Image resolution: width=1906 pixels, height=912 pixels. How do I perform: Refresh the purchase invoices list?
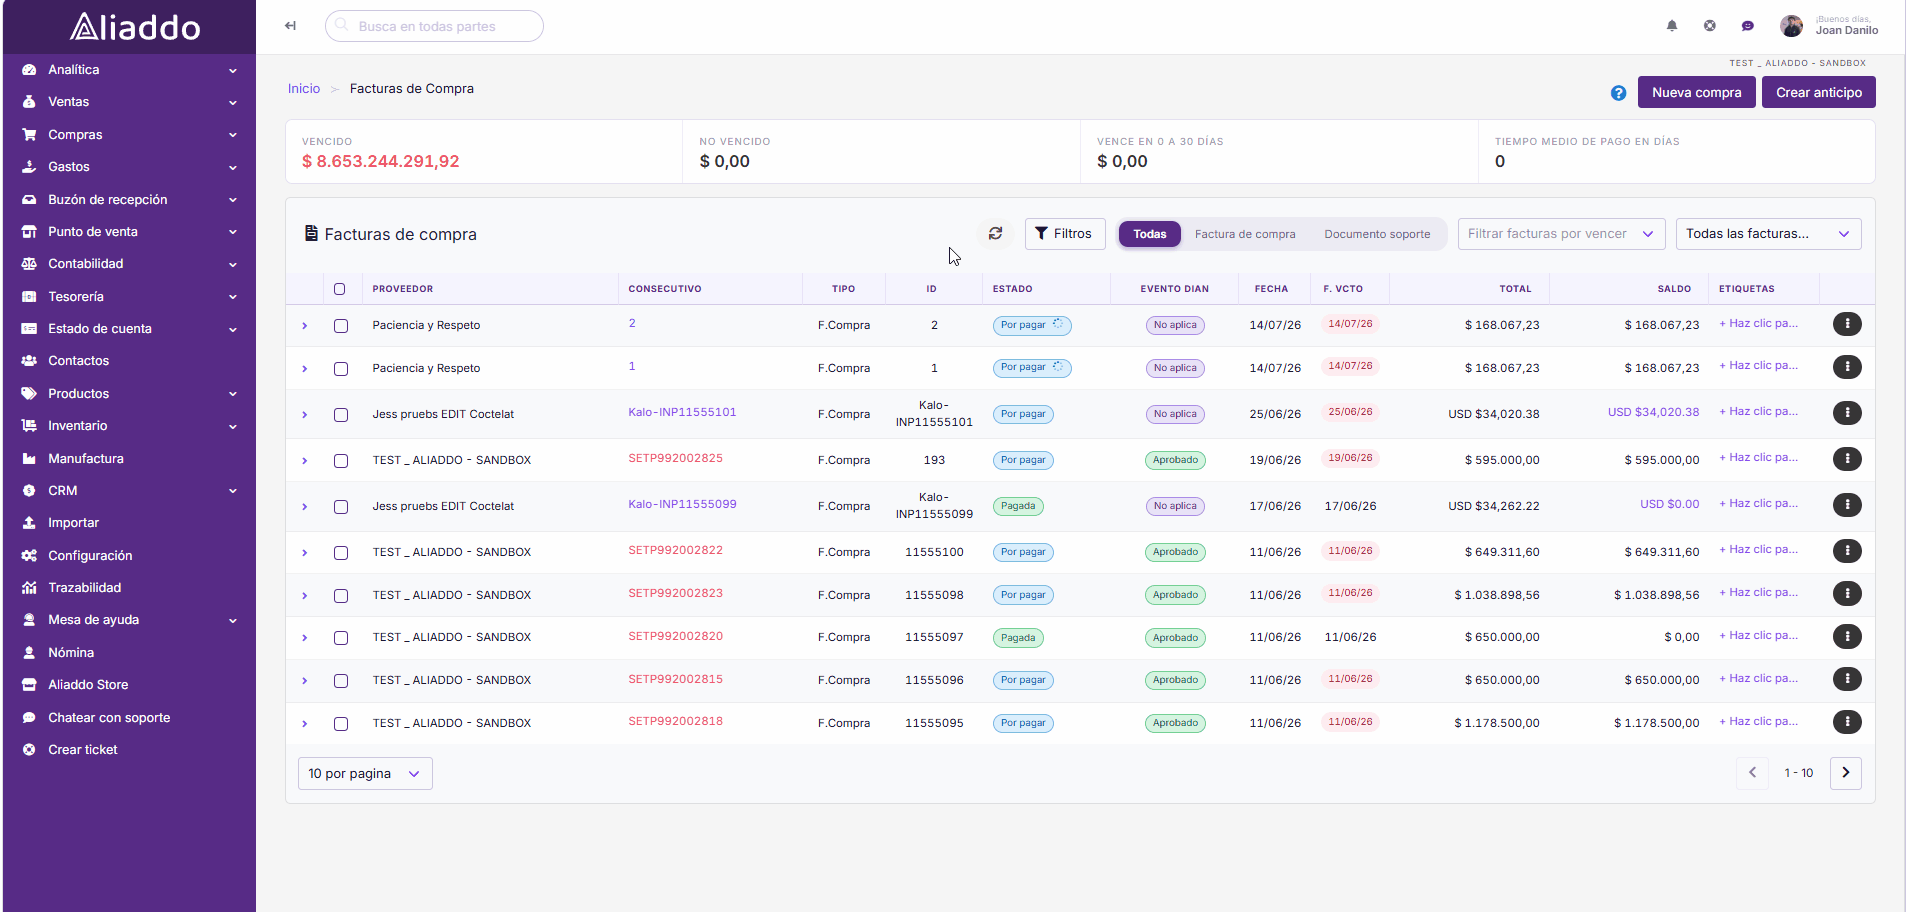pyautogui.click(x=995, y=234)
